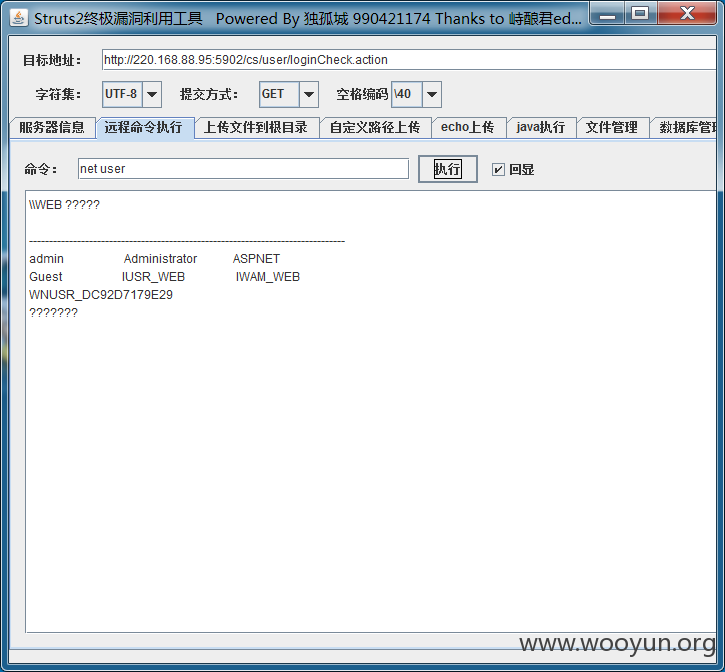
Task: Switch to the 自定义路径上传 tab
Action: [x=375, y=127]
